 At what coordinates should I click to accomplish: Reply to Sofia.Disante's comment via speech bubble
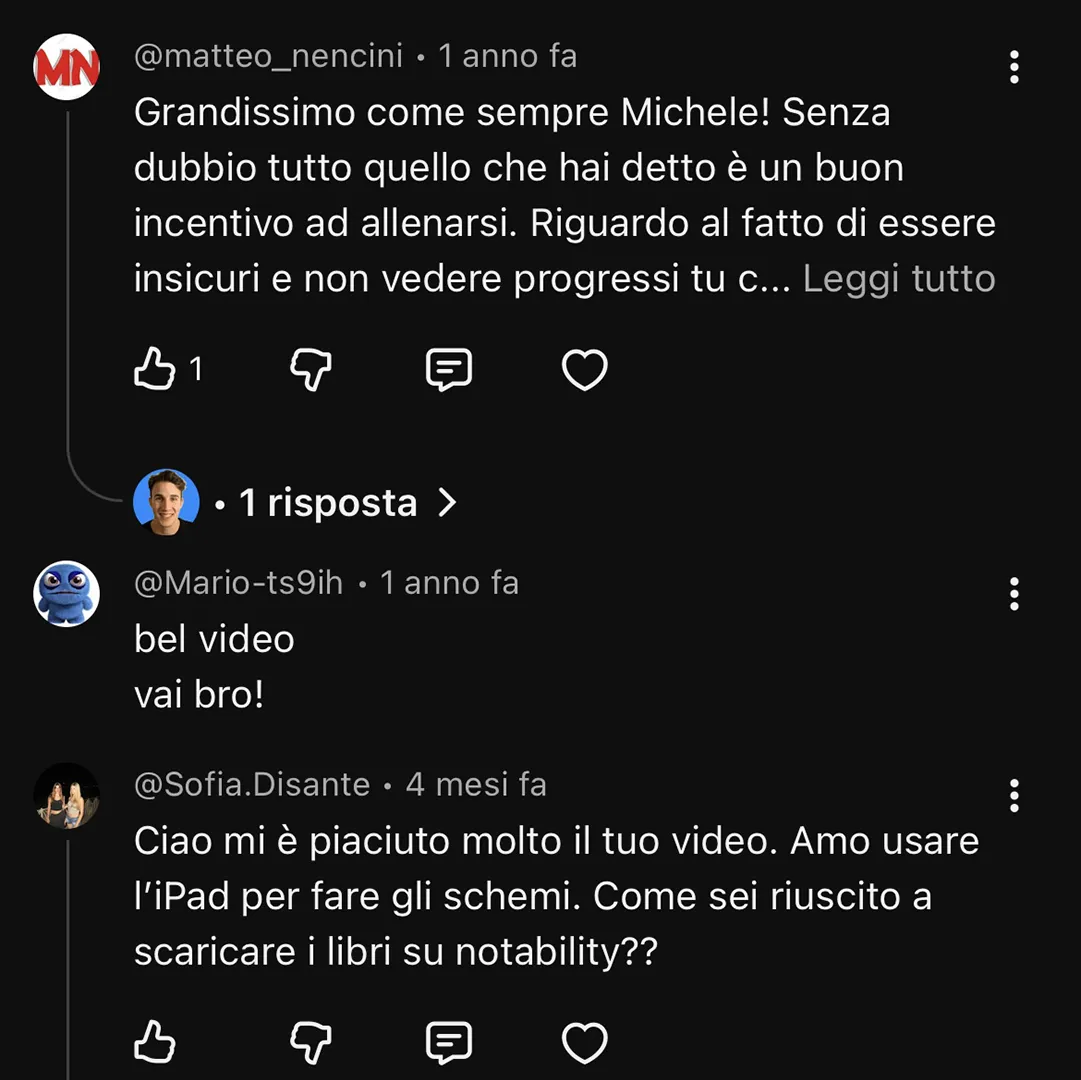click(449, 1042)
